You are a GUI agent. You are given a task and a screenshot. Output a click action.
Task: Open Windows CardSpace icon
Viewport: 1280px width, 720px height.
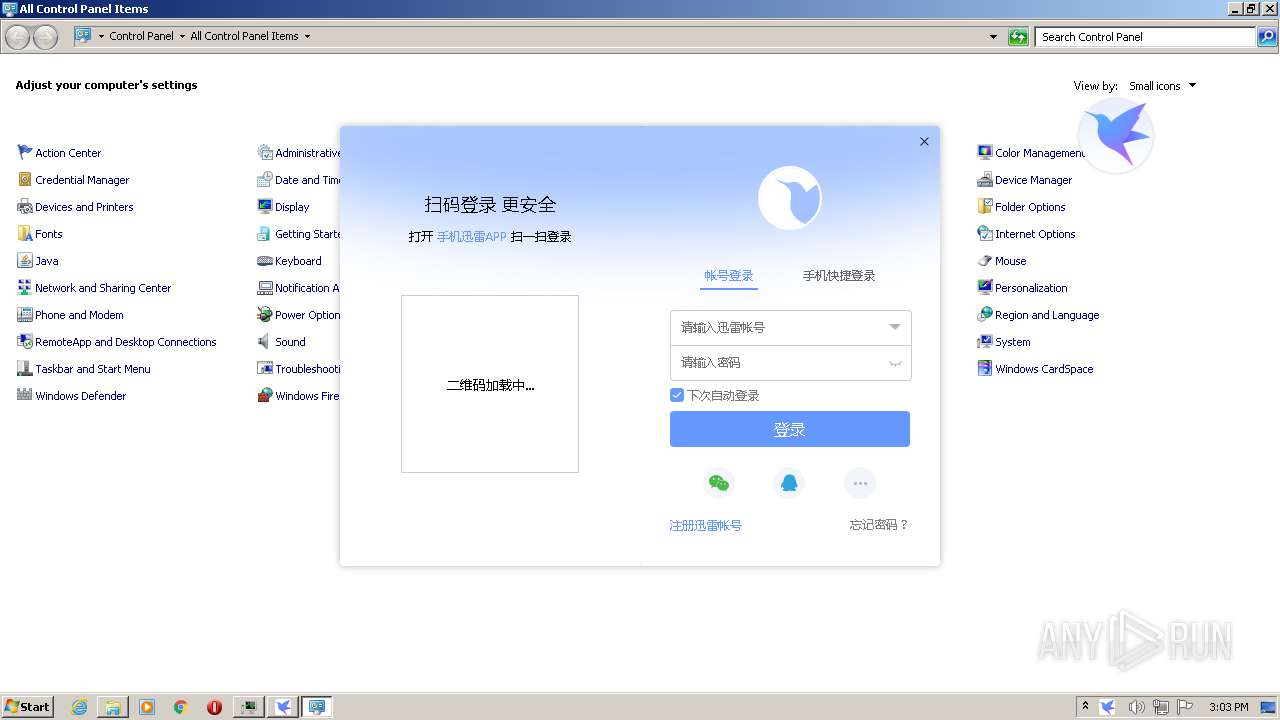tap(985, 368)
